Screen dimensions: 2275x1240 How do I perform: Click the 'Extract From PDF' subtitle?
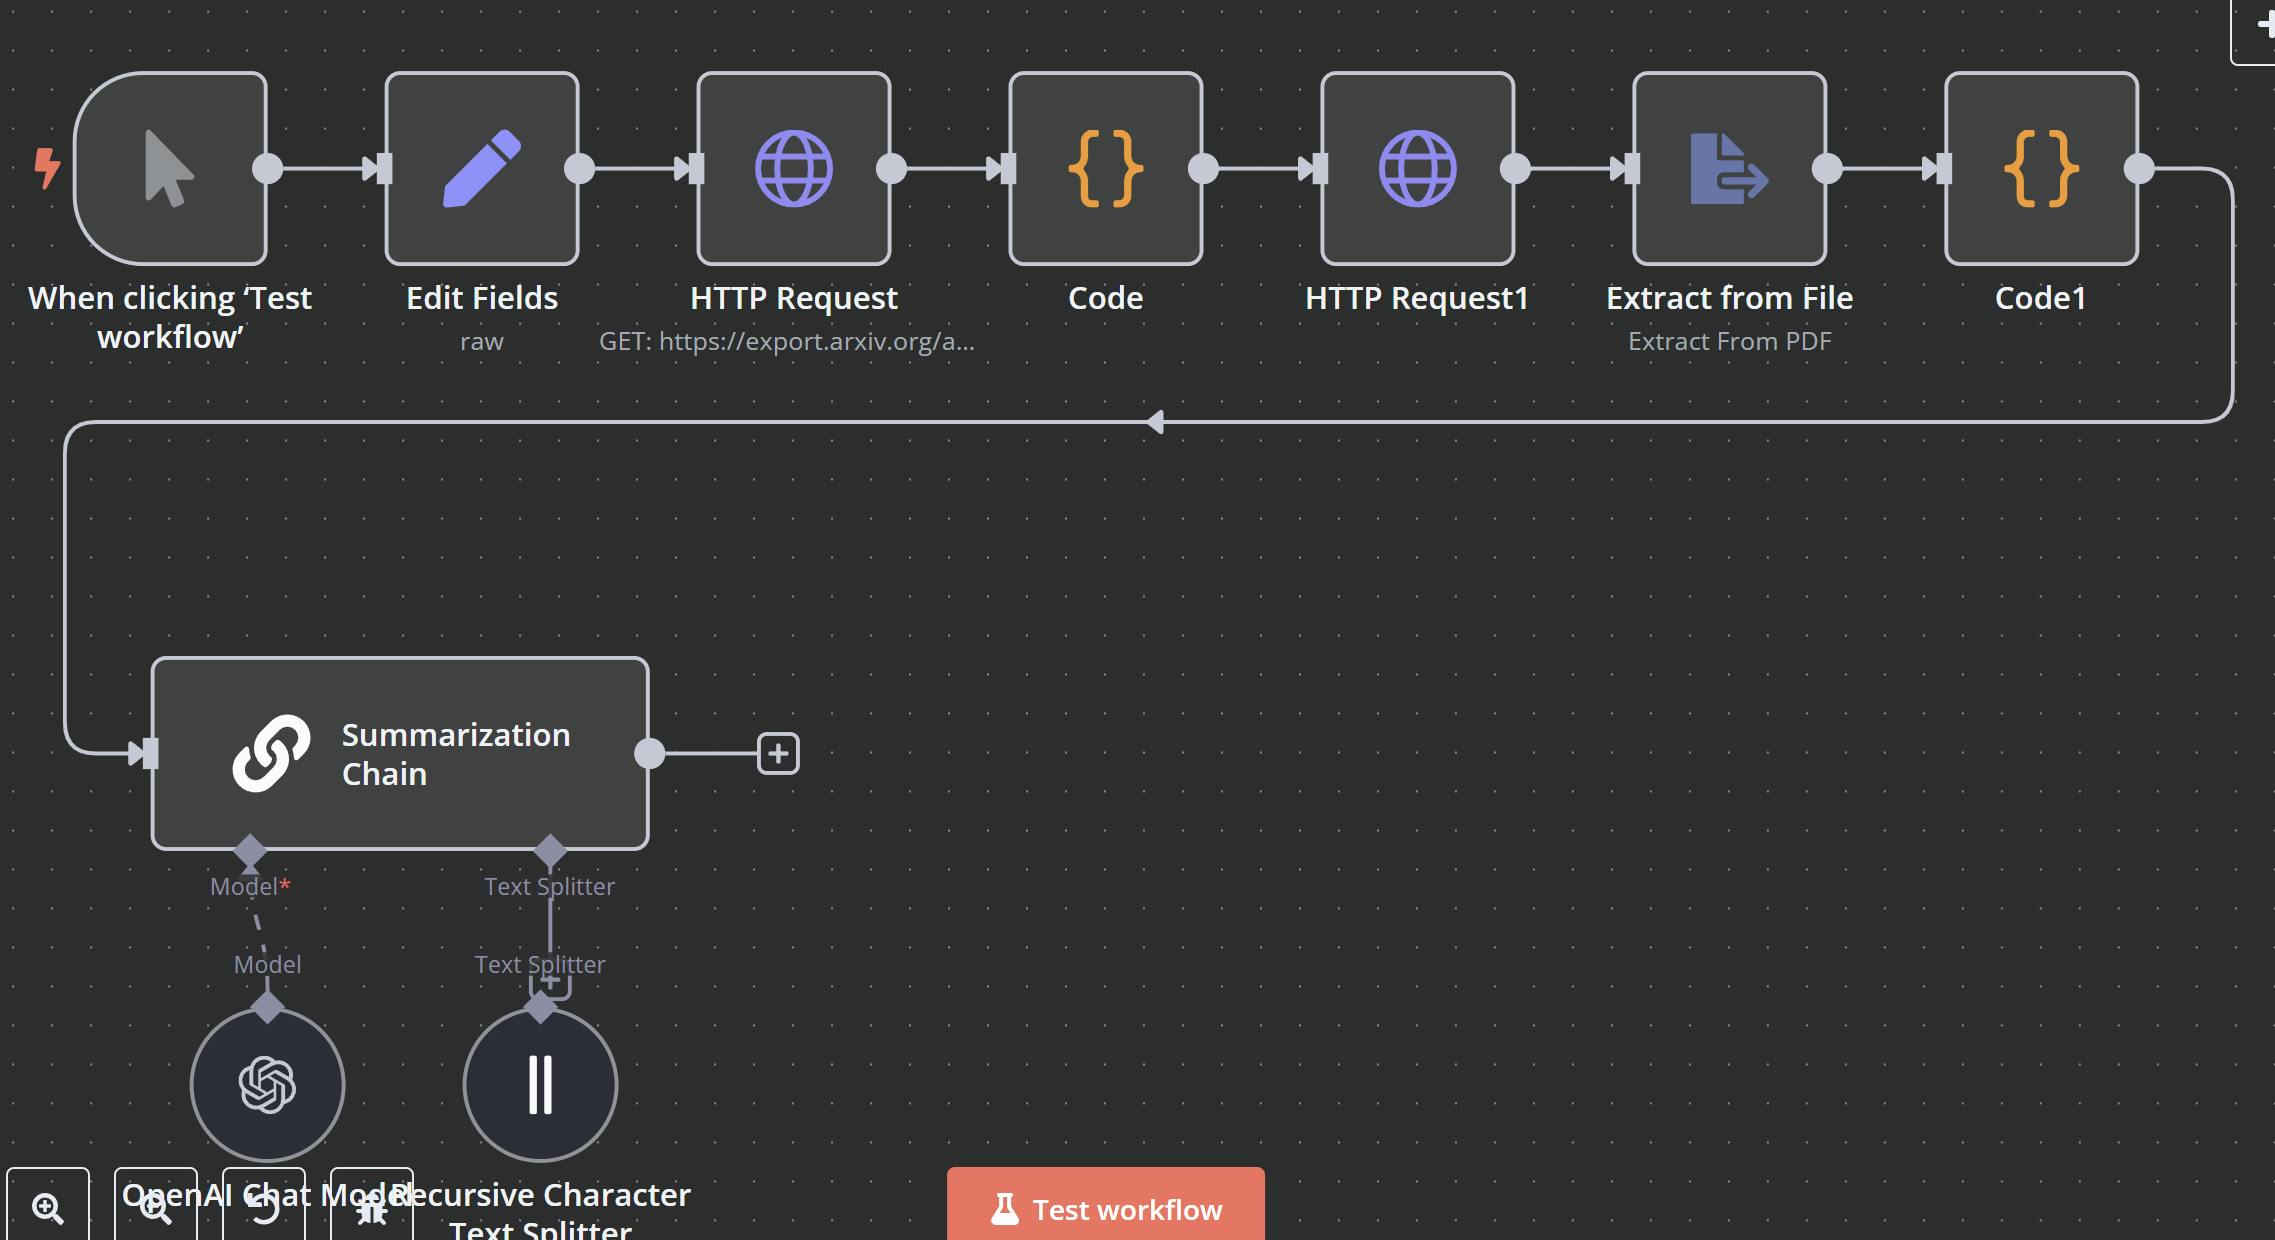(x=1730, y=342)
